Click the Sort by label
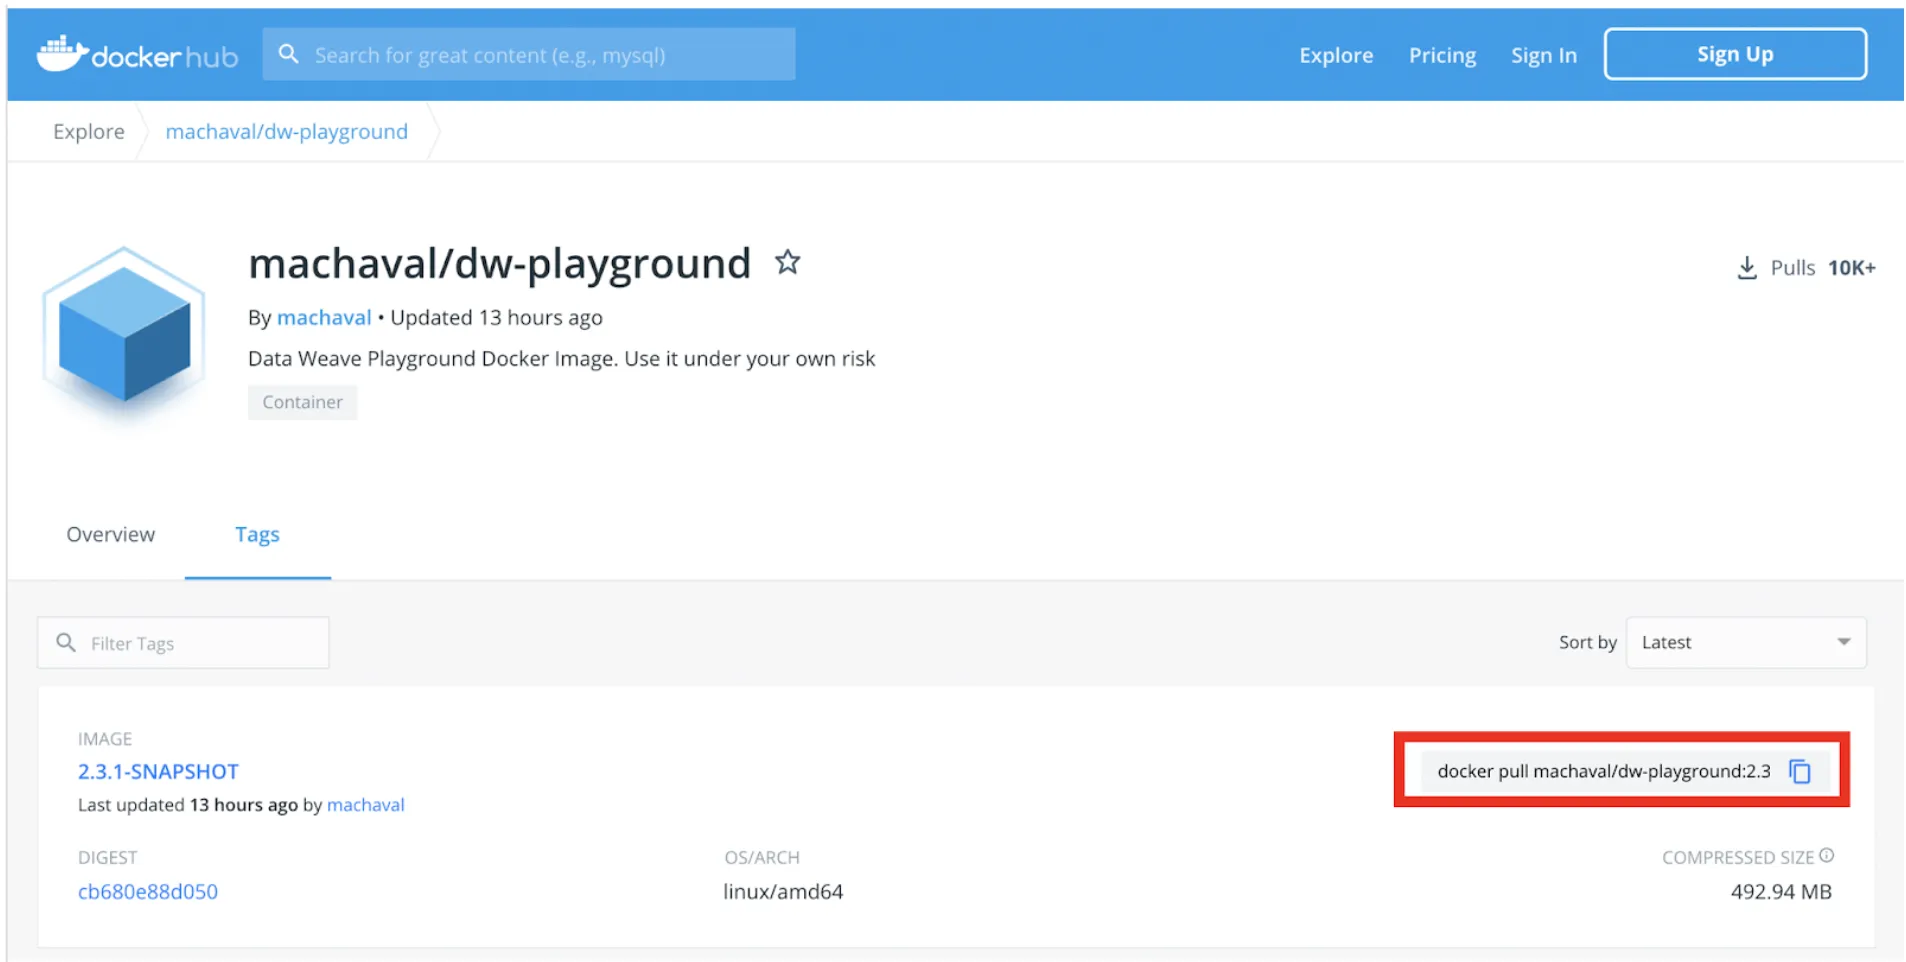 (1587, 642)
